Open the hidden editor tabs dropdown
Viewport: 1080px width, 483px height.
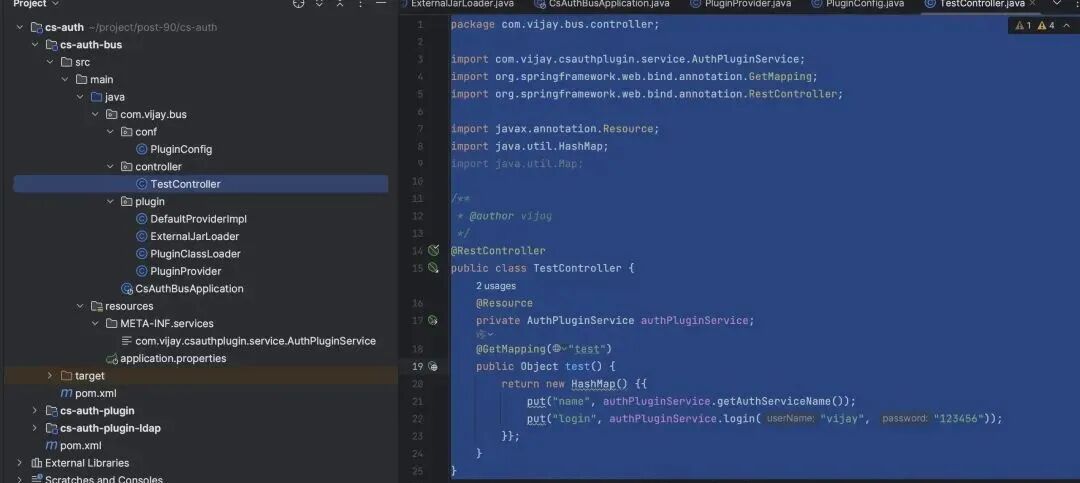tap(1057, 3)
